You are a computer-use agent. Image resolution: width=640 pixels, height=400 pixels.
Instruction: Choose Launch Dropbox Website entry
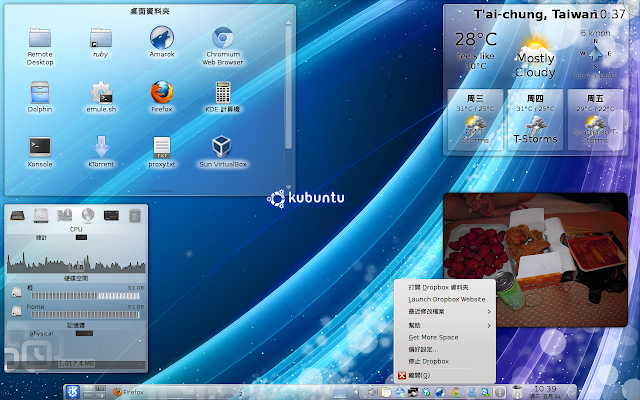[447, 299]
